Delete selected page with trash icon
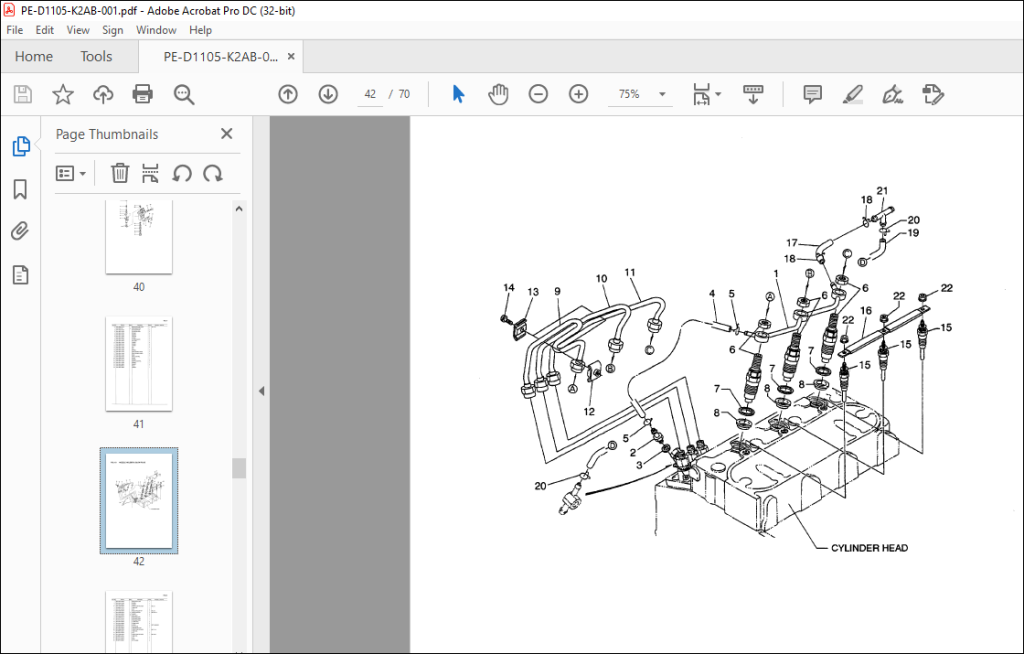This screenshot has width=1024, height=654. click(120, 173)
